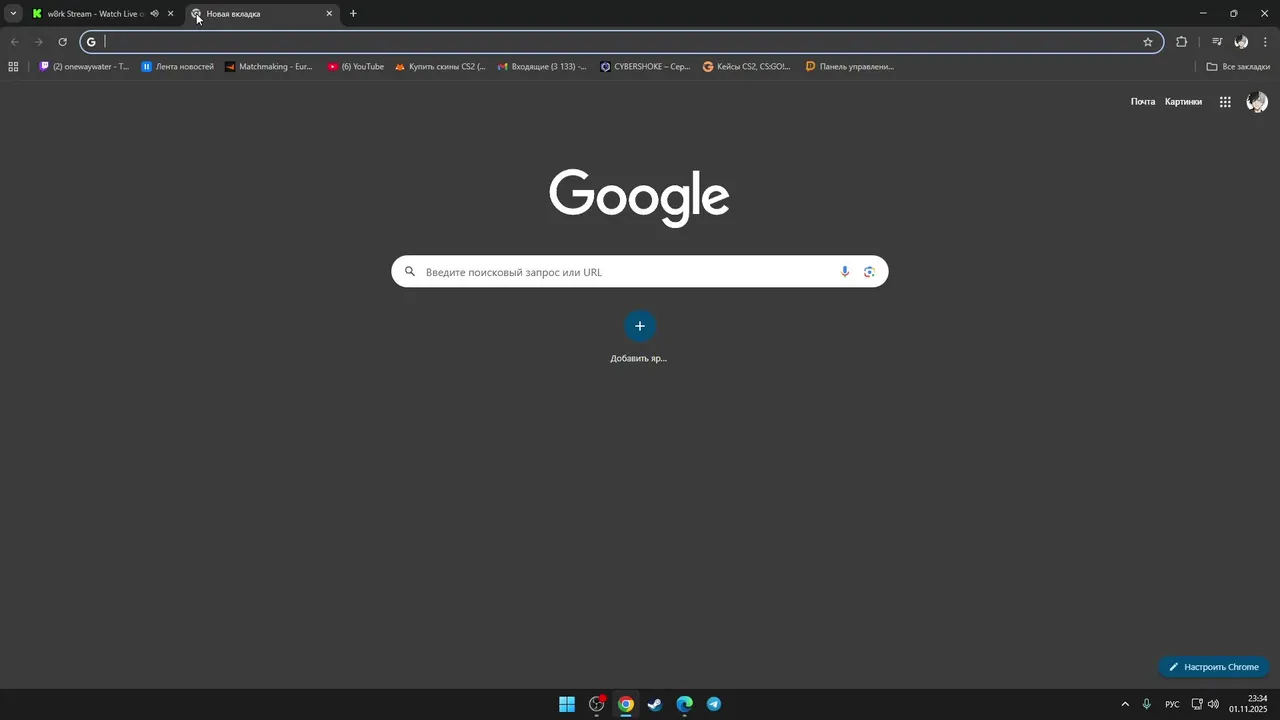
Task: Open the Extensions puzzle icon
Action: [1181, 42]
